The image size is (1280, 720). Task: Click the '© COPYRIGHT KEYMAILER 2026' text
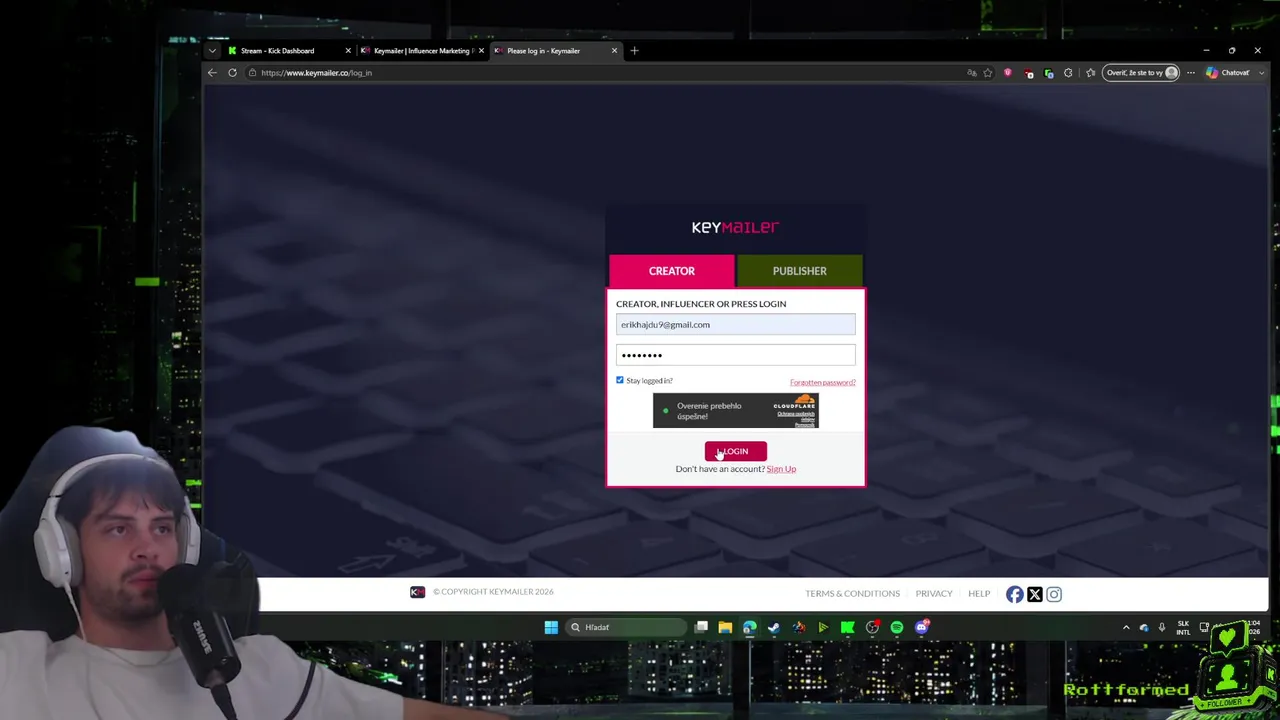493,592
